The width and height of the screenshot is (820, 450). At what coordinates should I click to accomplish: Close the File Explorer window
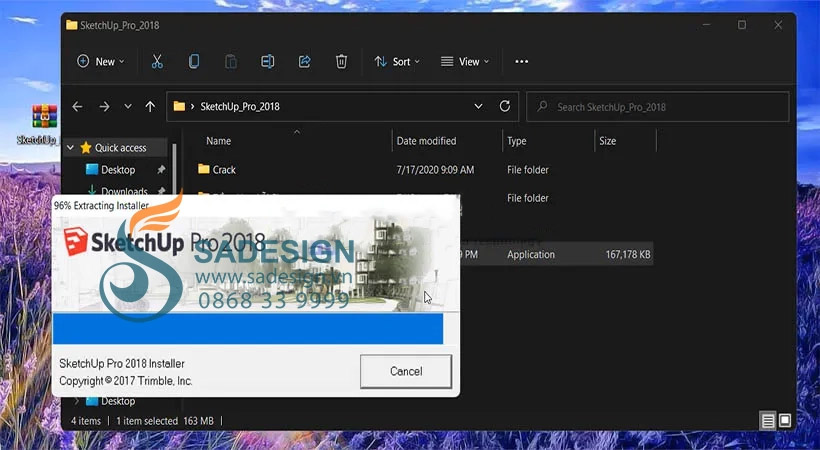778,25
